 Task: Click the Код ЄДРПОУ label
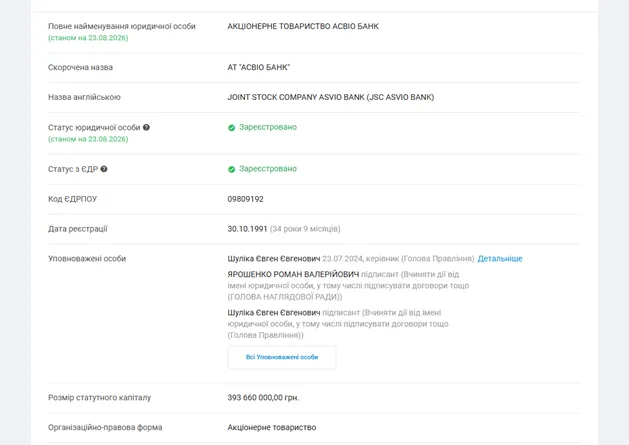(73, 199)
